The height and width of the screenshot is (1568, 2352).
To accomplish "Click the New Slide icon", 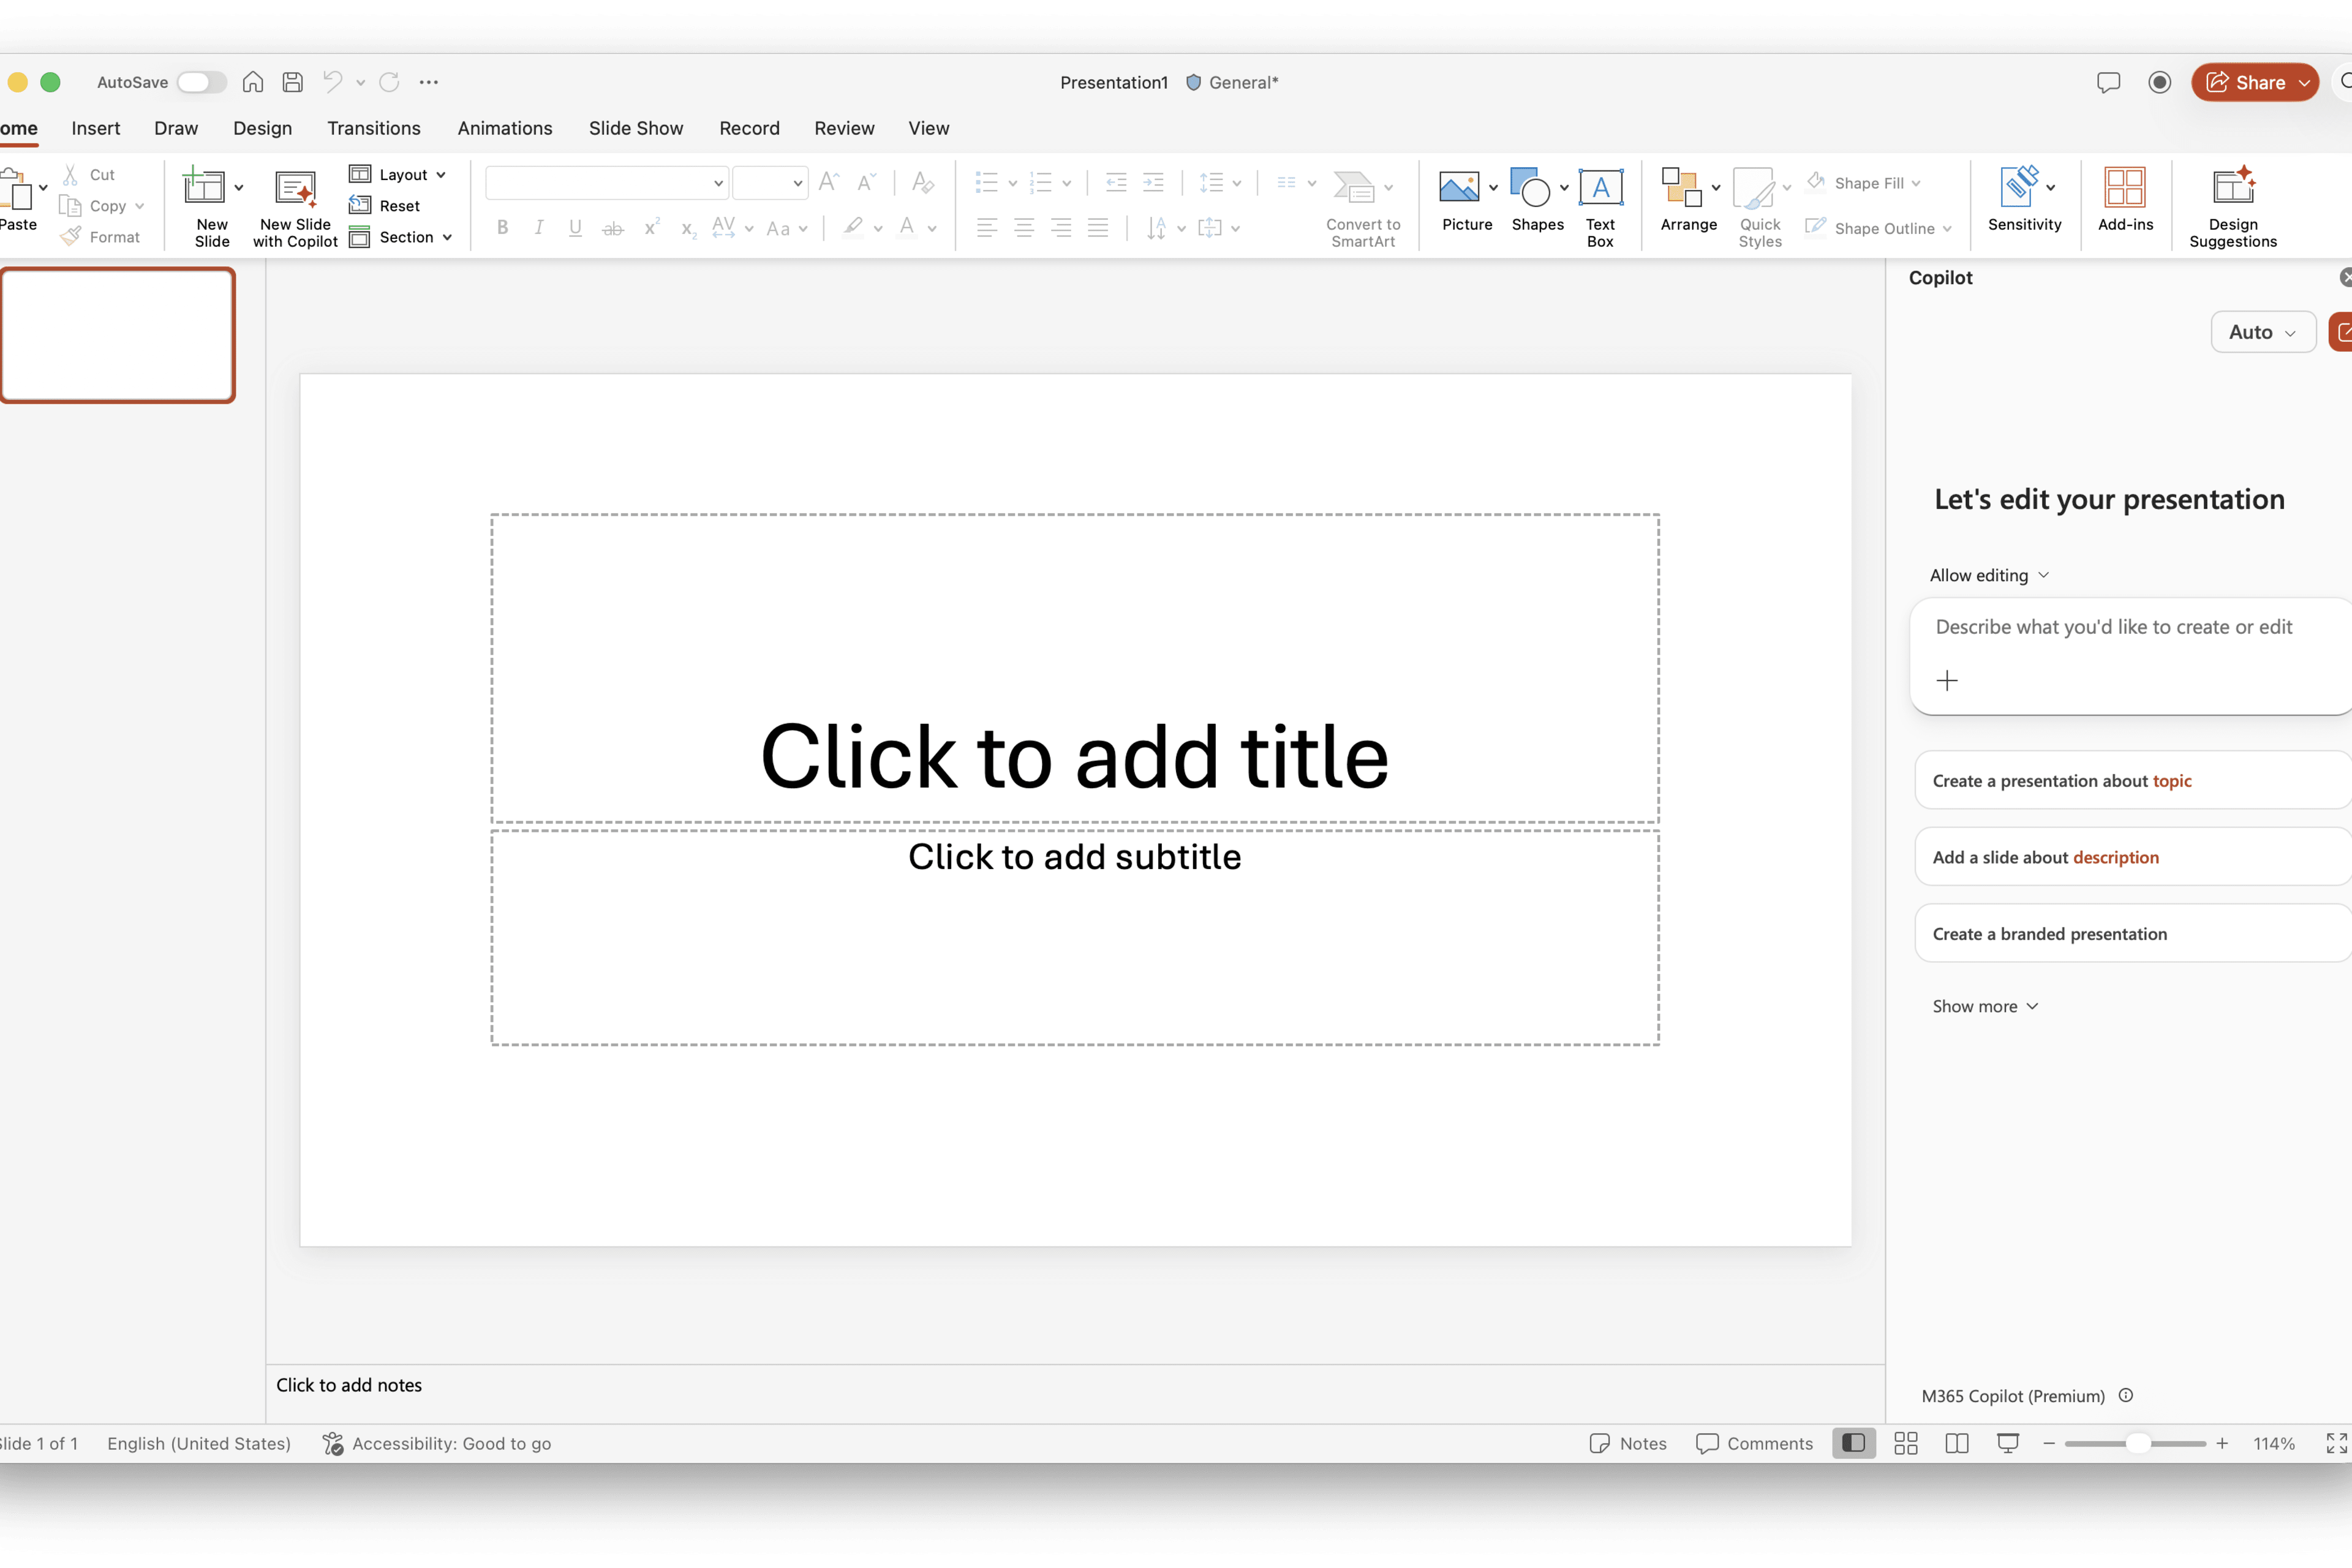I will point(203,187).
